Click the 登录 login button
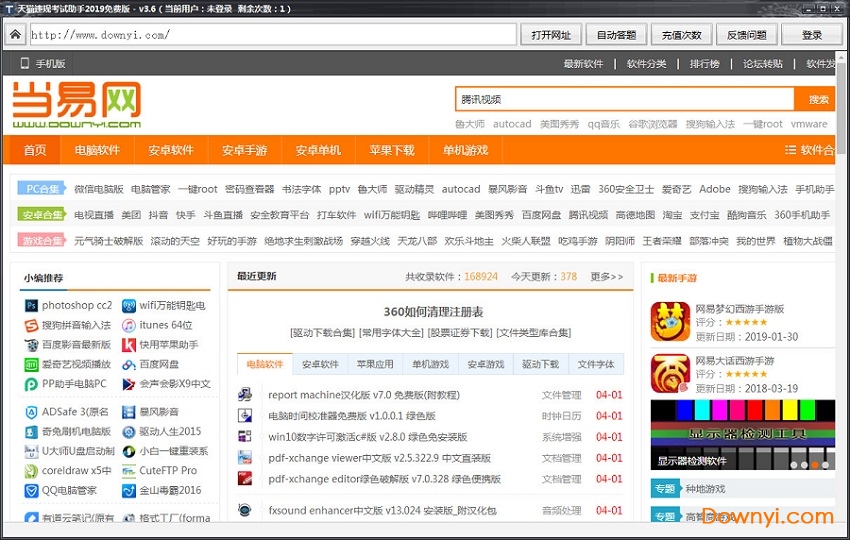This screenshot has width=850, height=540. tap(812, 35)
